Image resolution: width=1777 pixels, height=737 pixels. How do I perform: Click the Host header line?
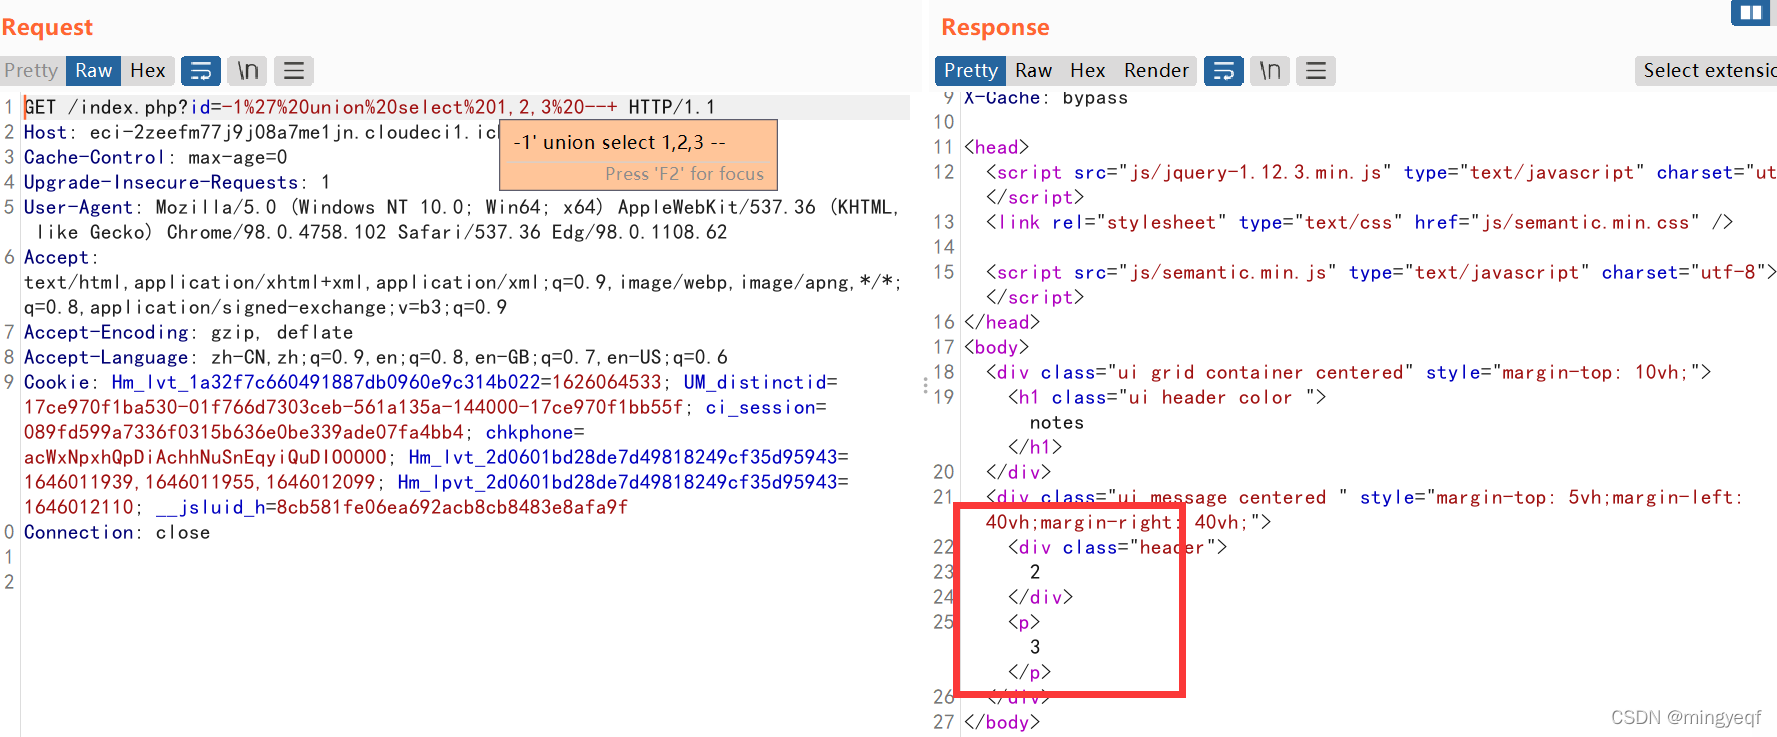click(260, 132)
